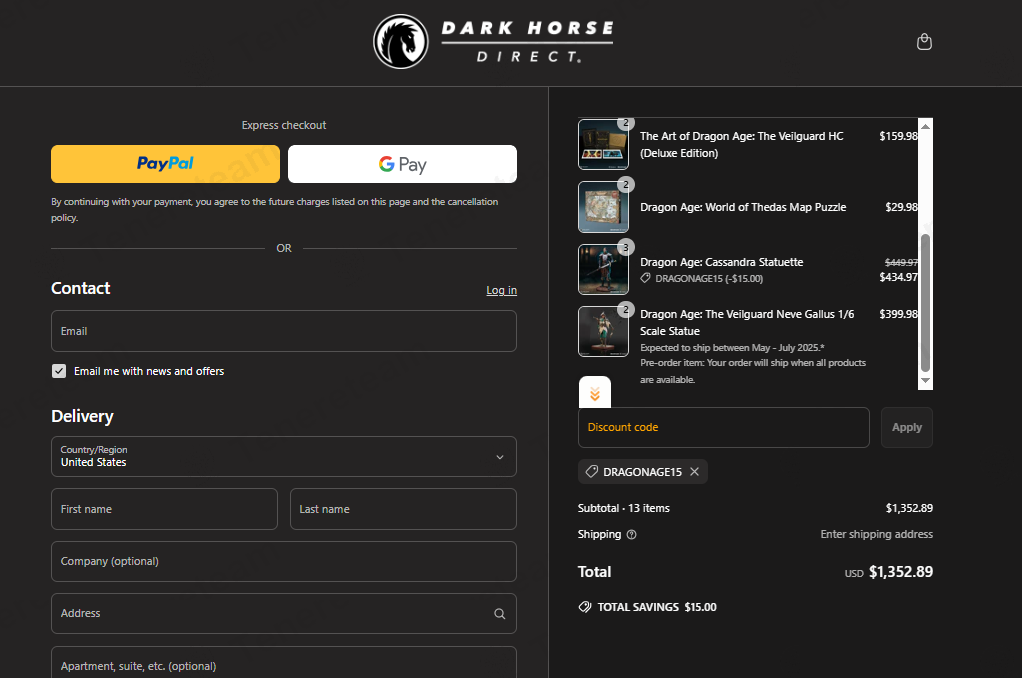Focus the Last name field

(x=403, y=509)
